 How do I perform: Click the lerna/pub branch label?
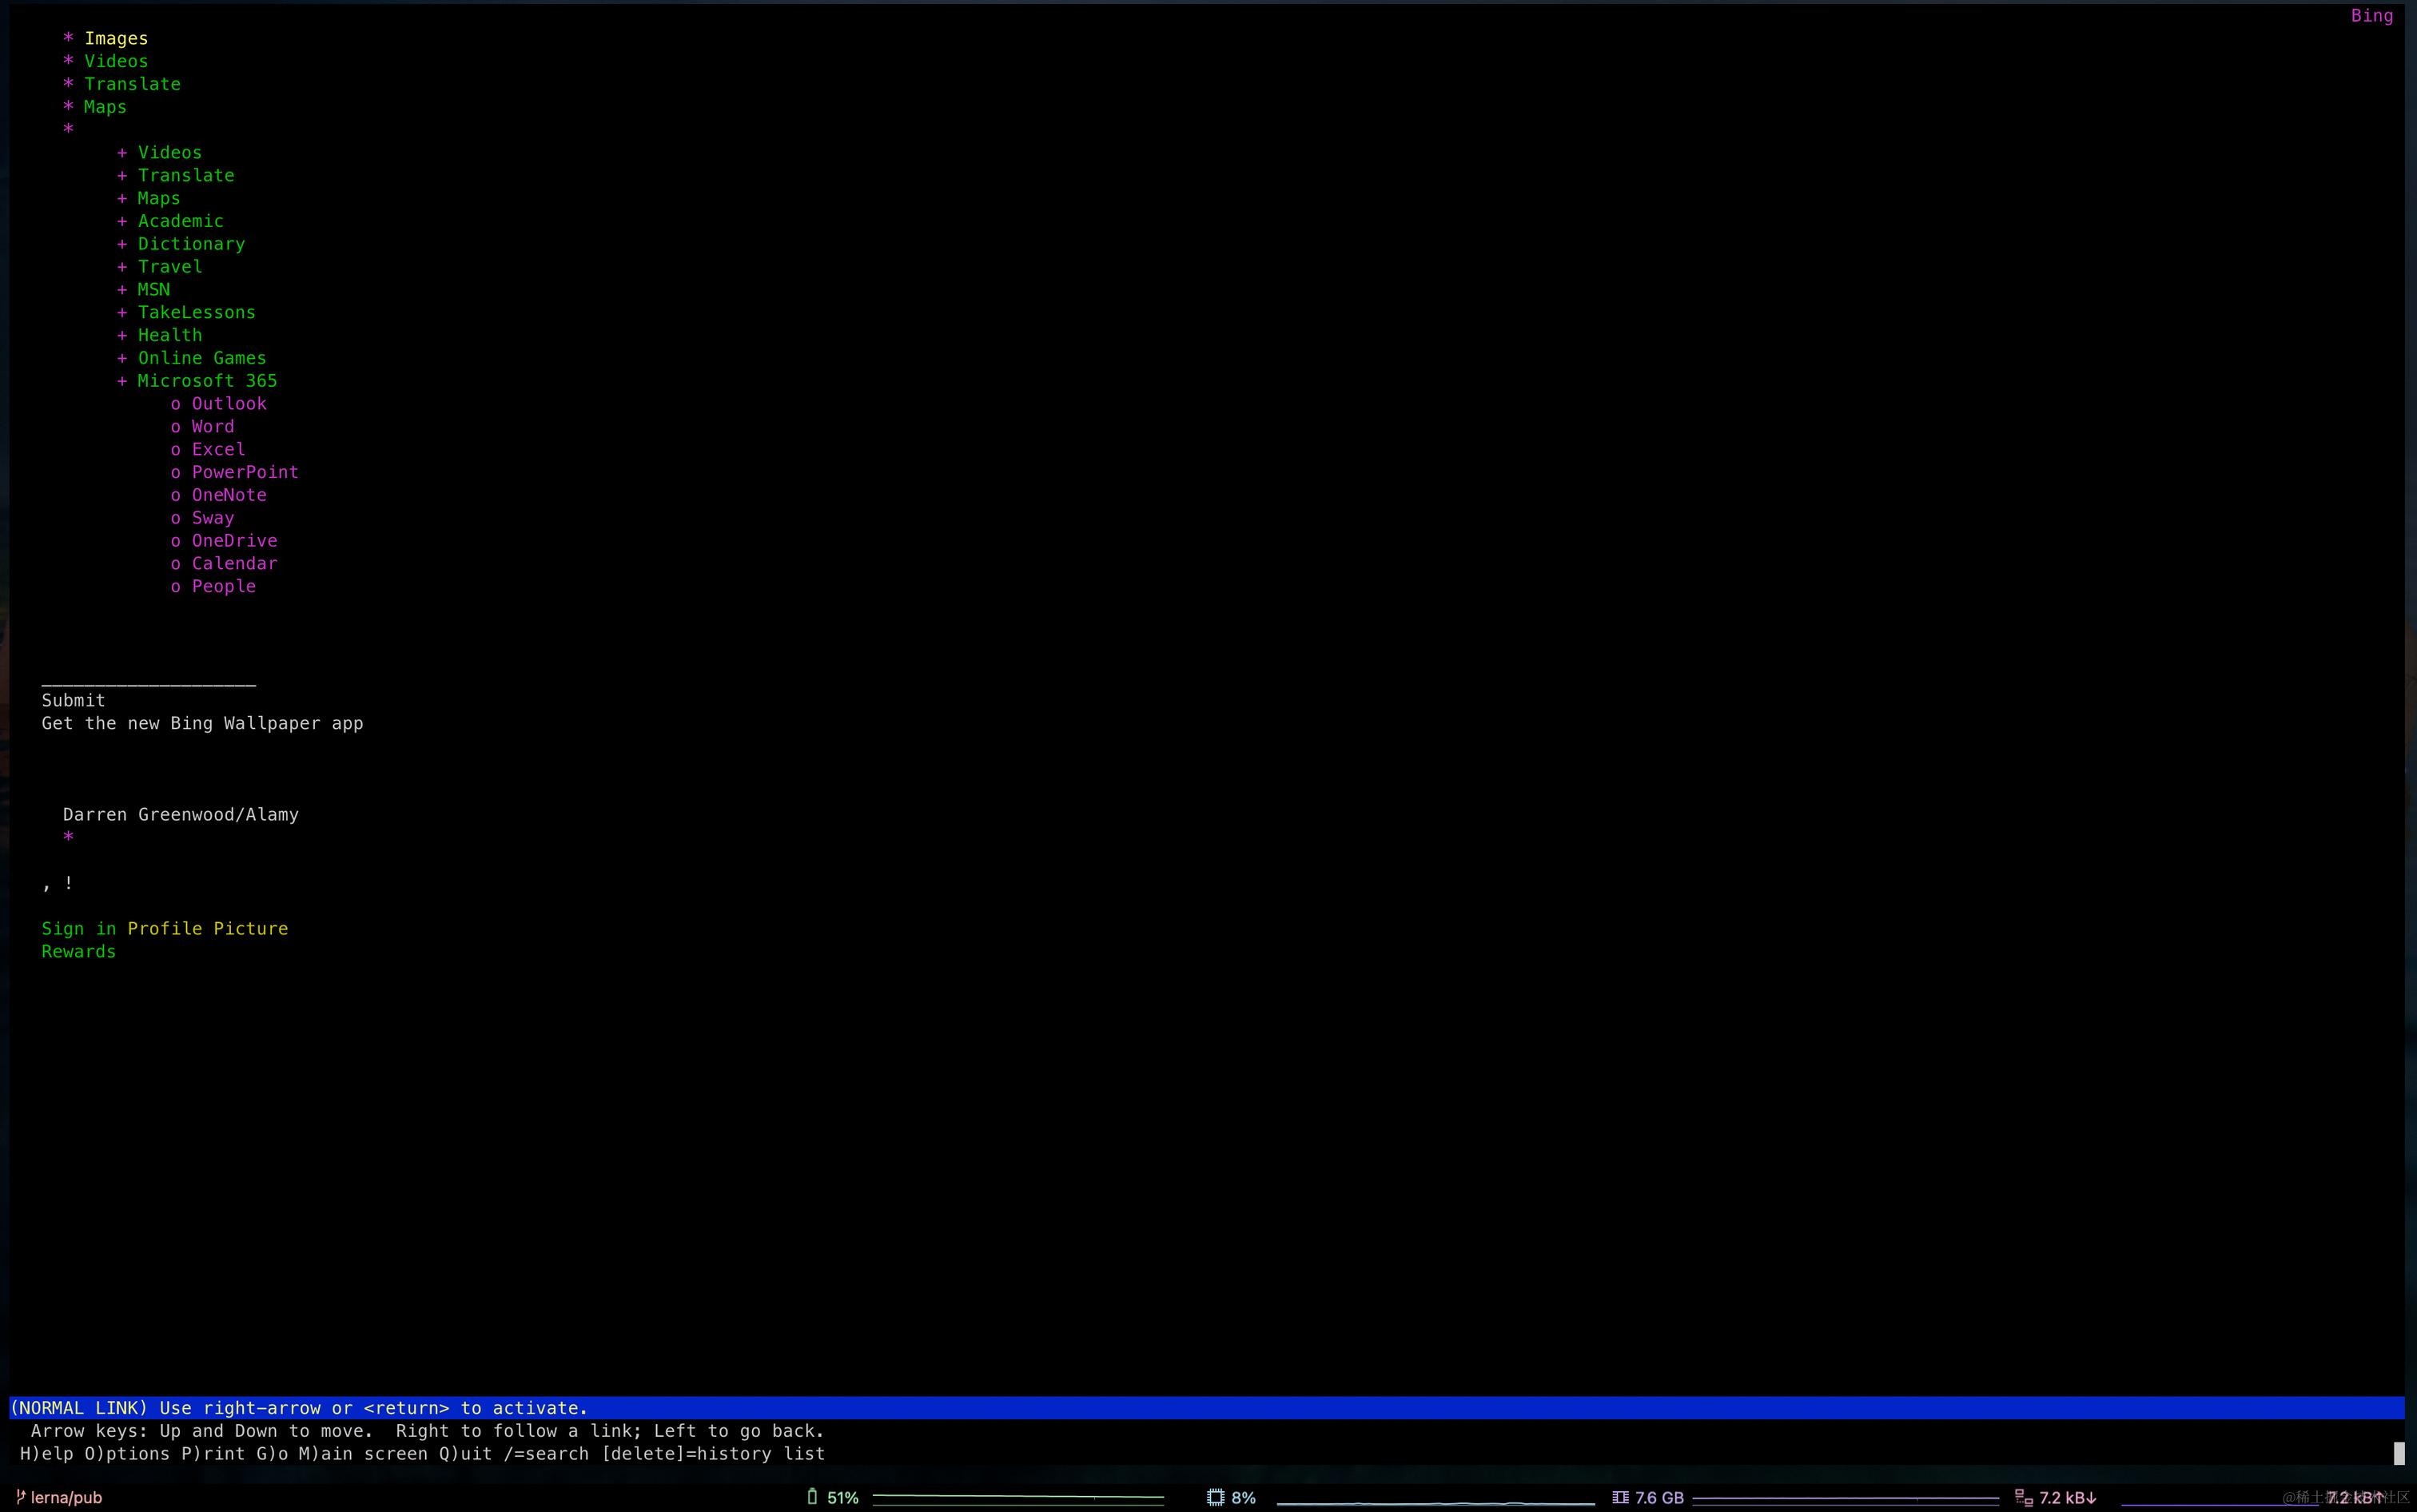click(x=66, y=1497)
